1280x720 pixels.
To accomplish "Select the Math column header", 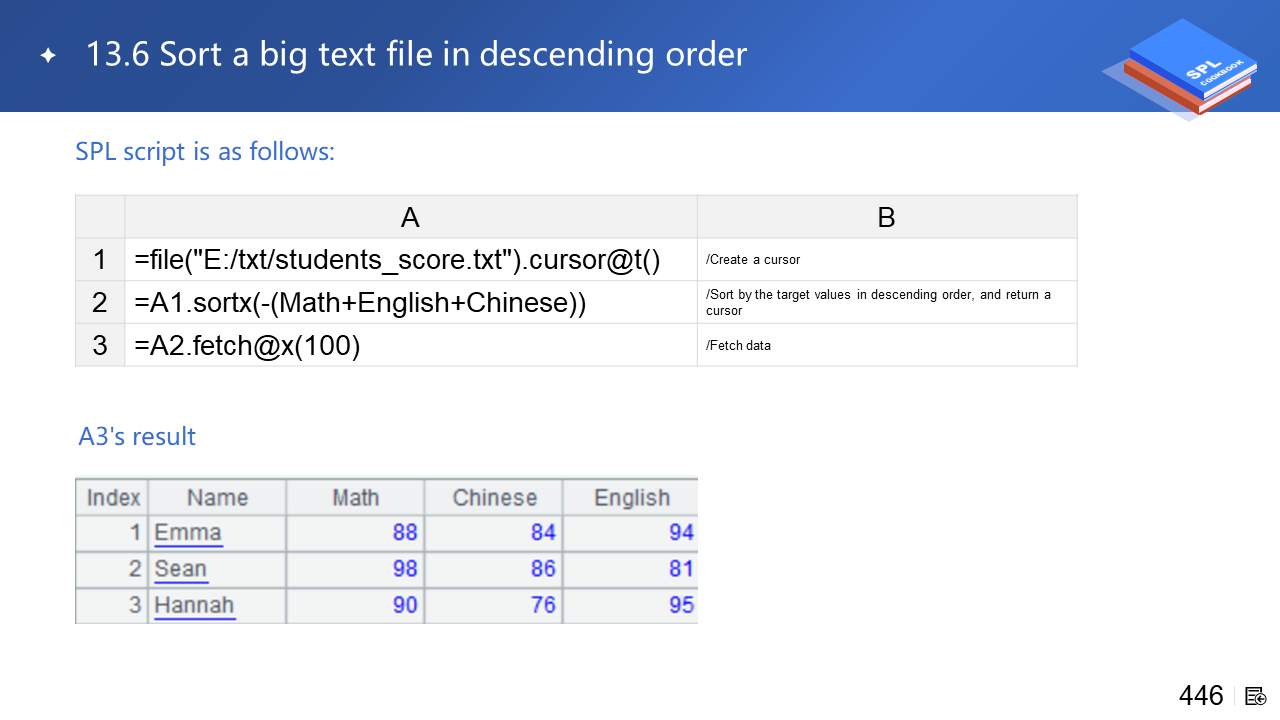I will tap(355, 497).
